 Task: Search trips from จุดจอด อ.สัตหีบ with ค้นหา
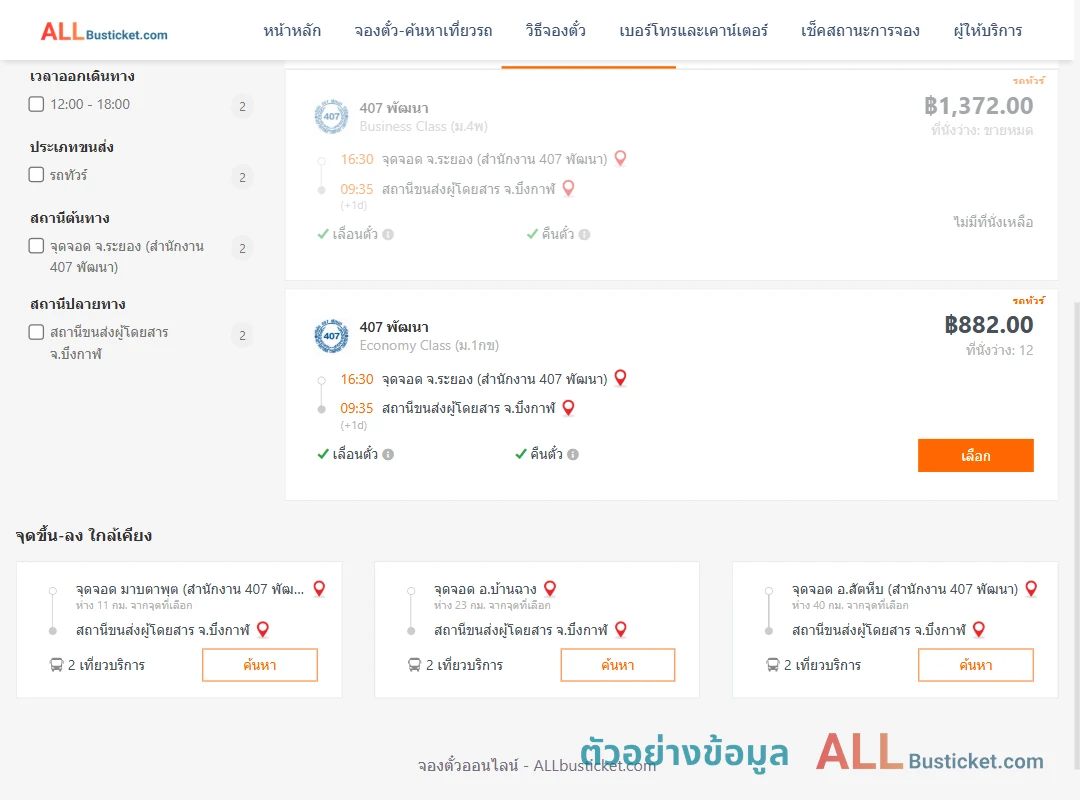click(x=975, y=665)
